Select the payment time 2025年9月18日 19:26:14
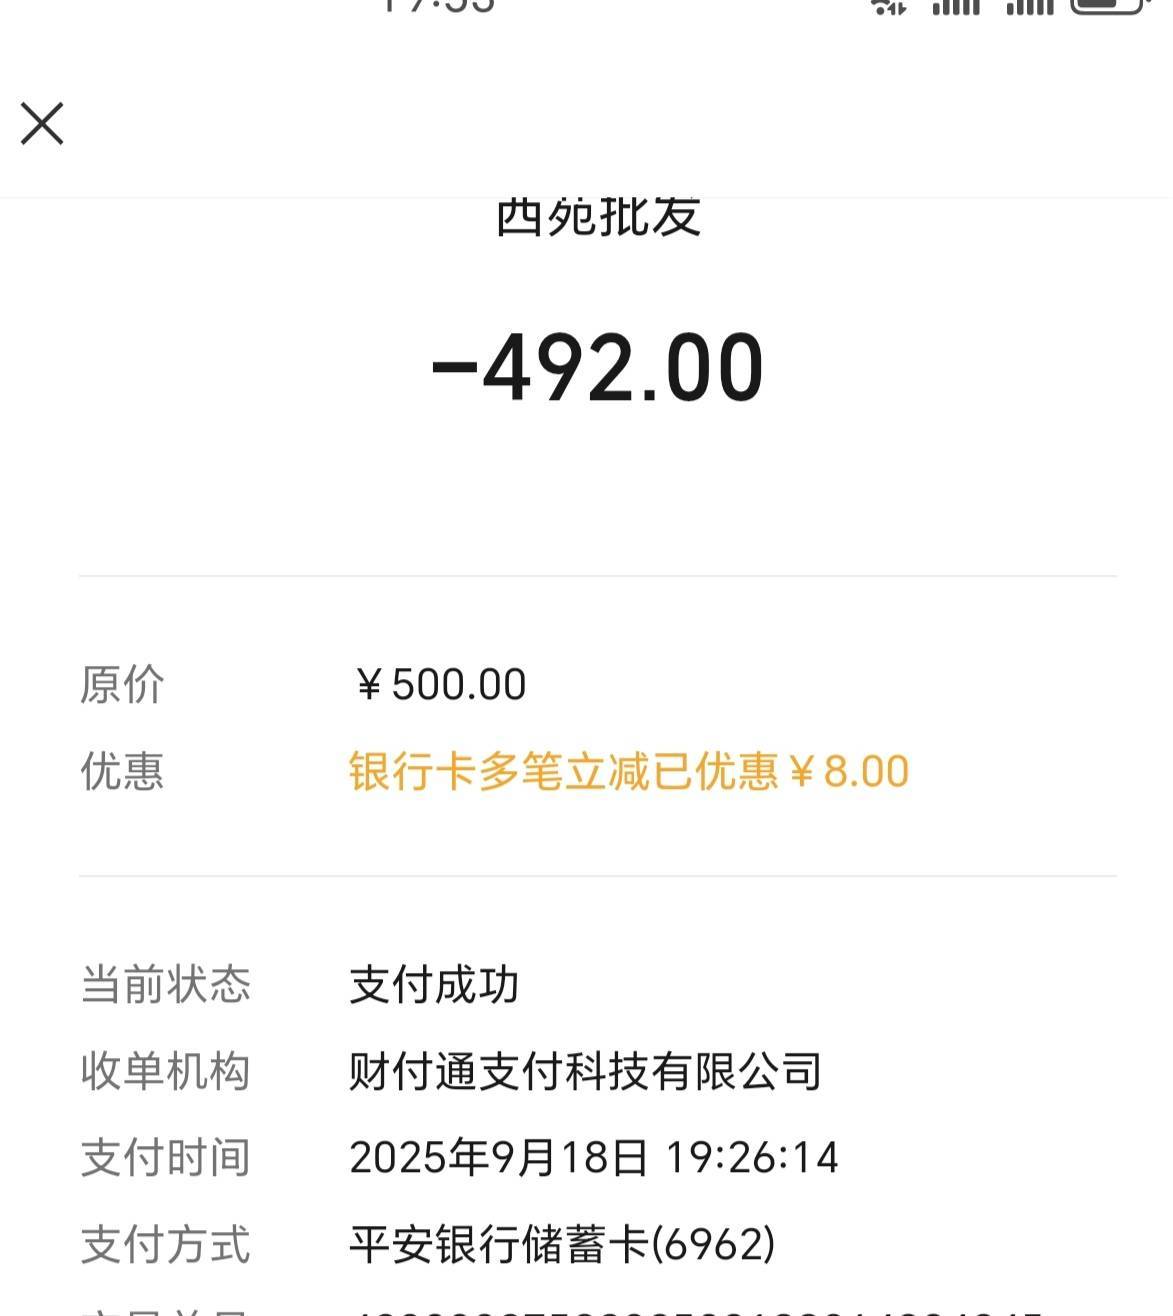The height and width of the screenshot is (1316, 1173). [594, 1158]
